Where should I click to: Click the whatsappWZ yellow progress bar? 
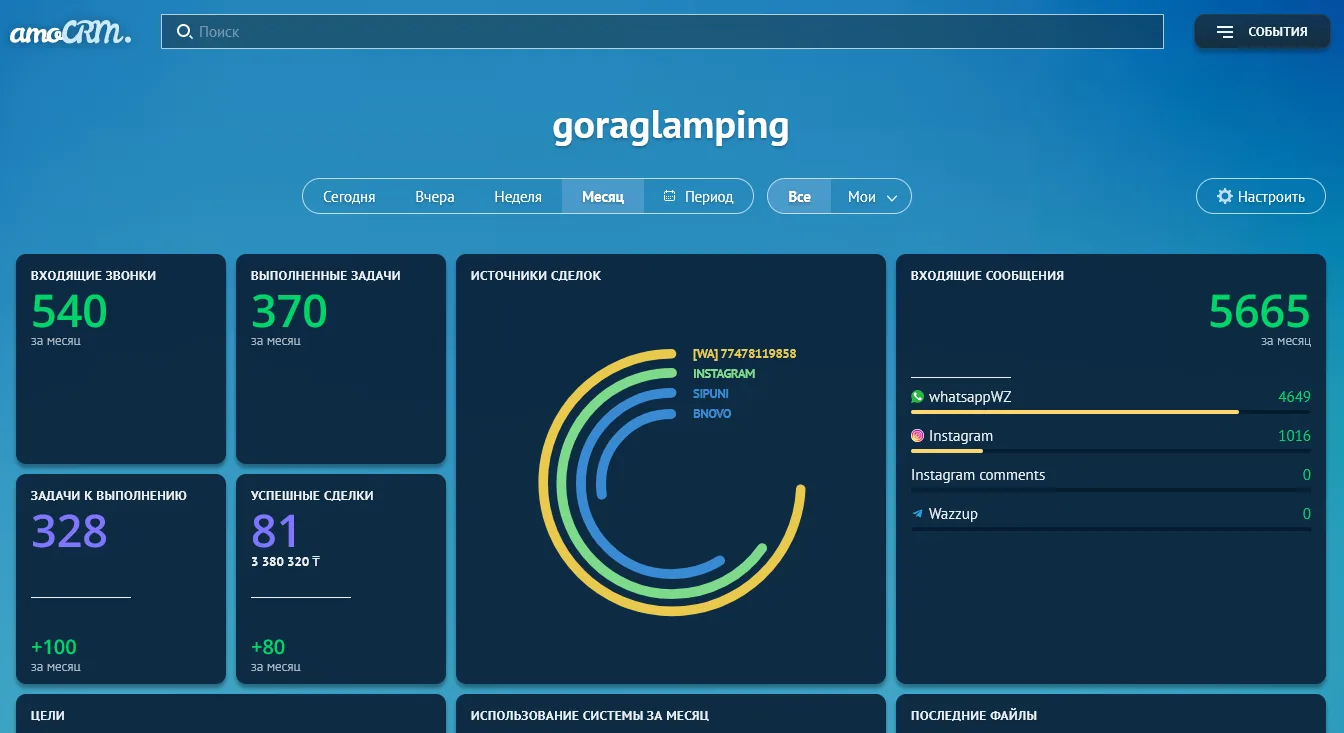click(1075, 412)
